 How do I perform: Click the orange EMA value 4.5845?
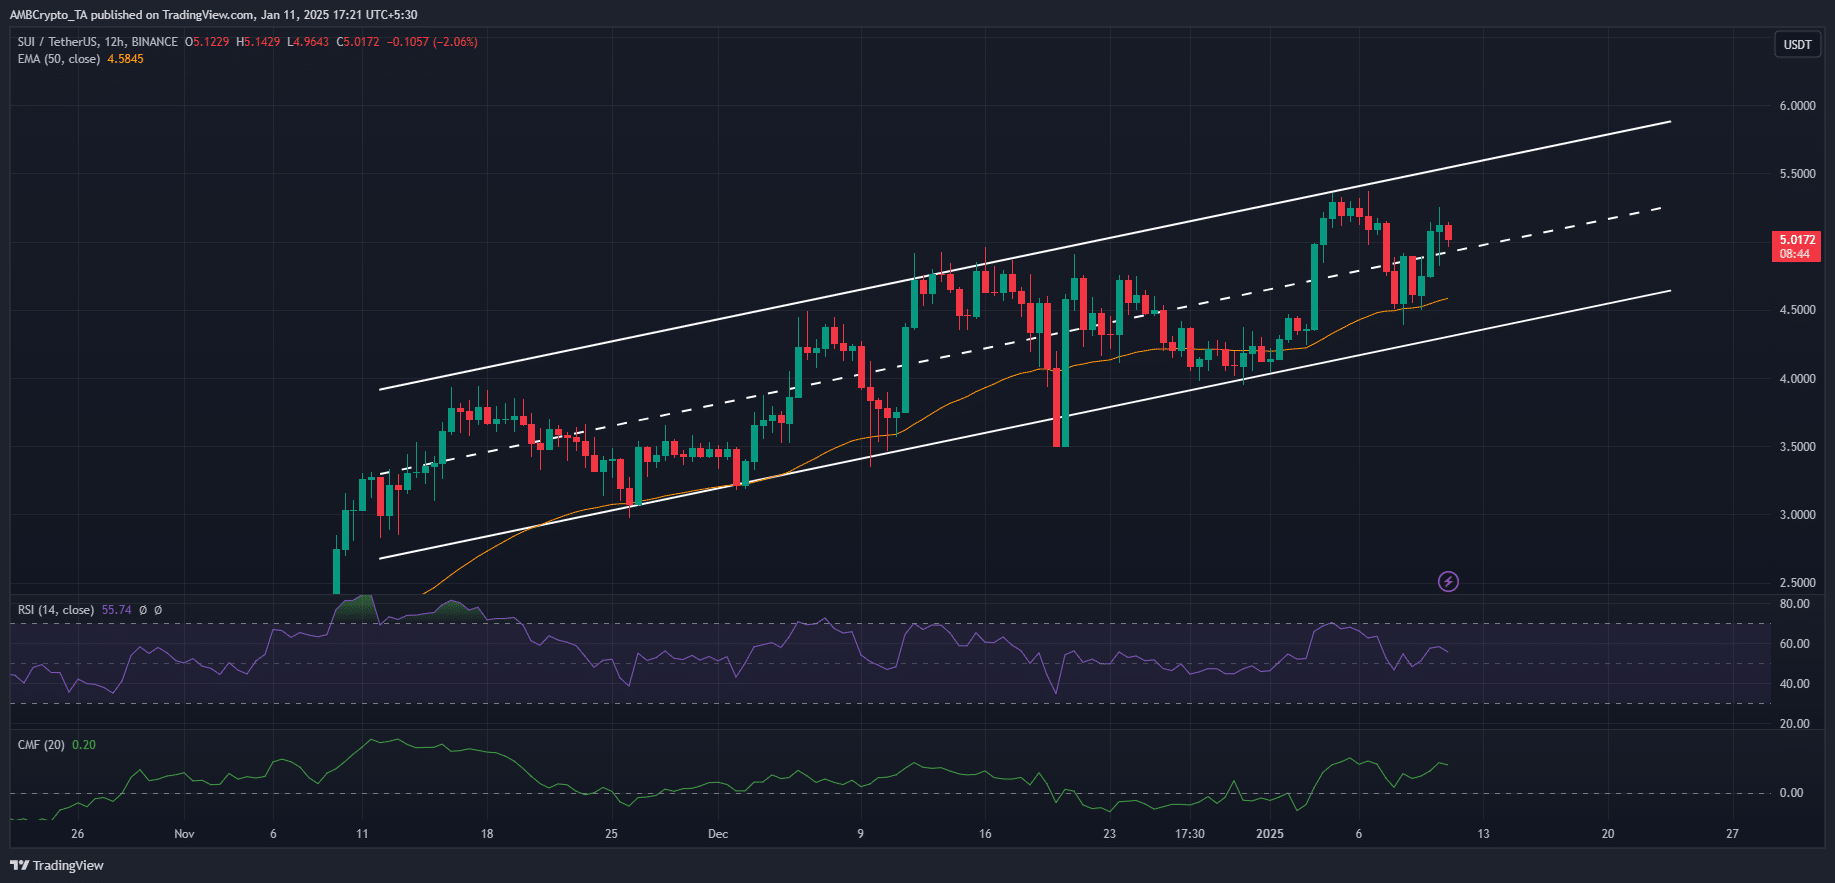click(125, 59)
